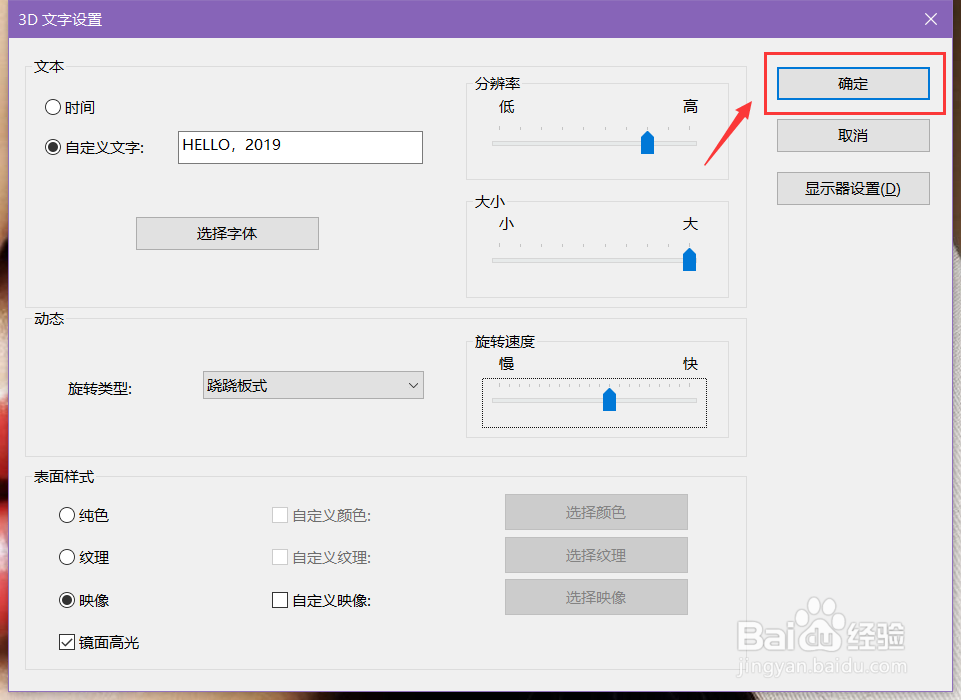Enable the 自定义映像 checkbox
Image resolution: width=961 pixels, height=700 pixels.
tap(280, 599)
